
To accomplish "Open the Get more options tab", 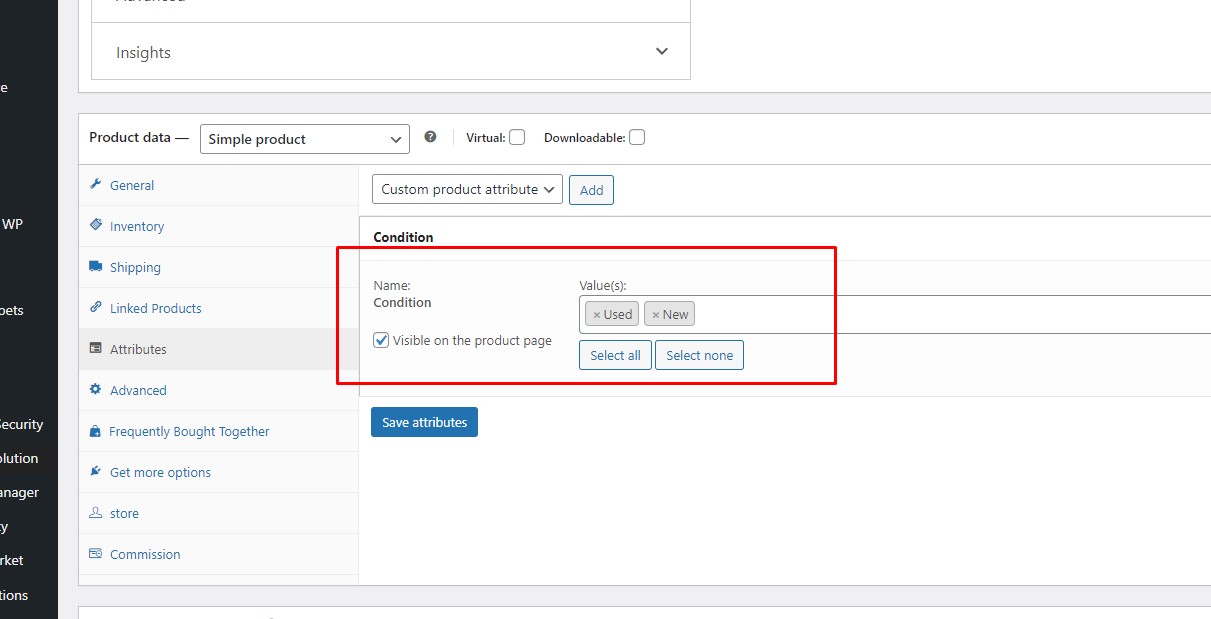I will (218, 472).
